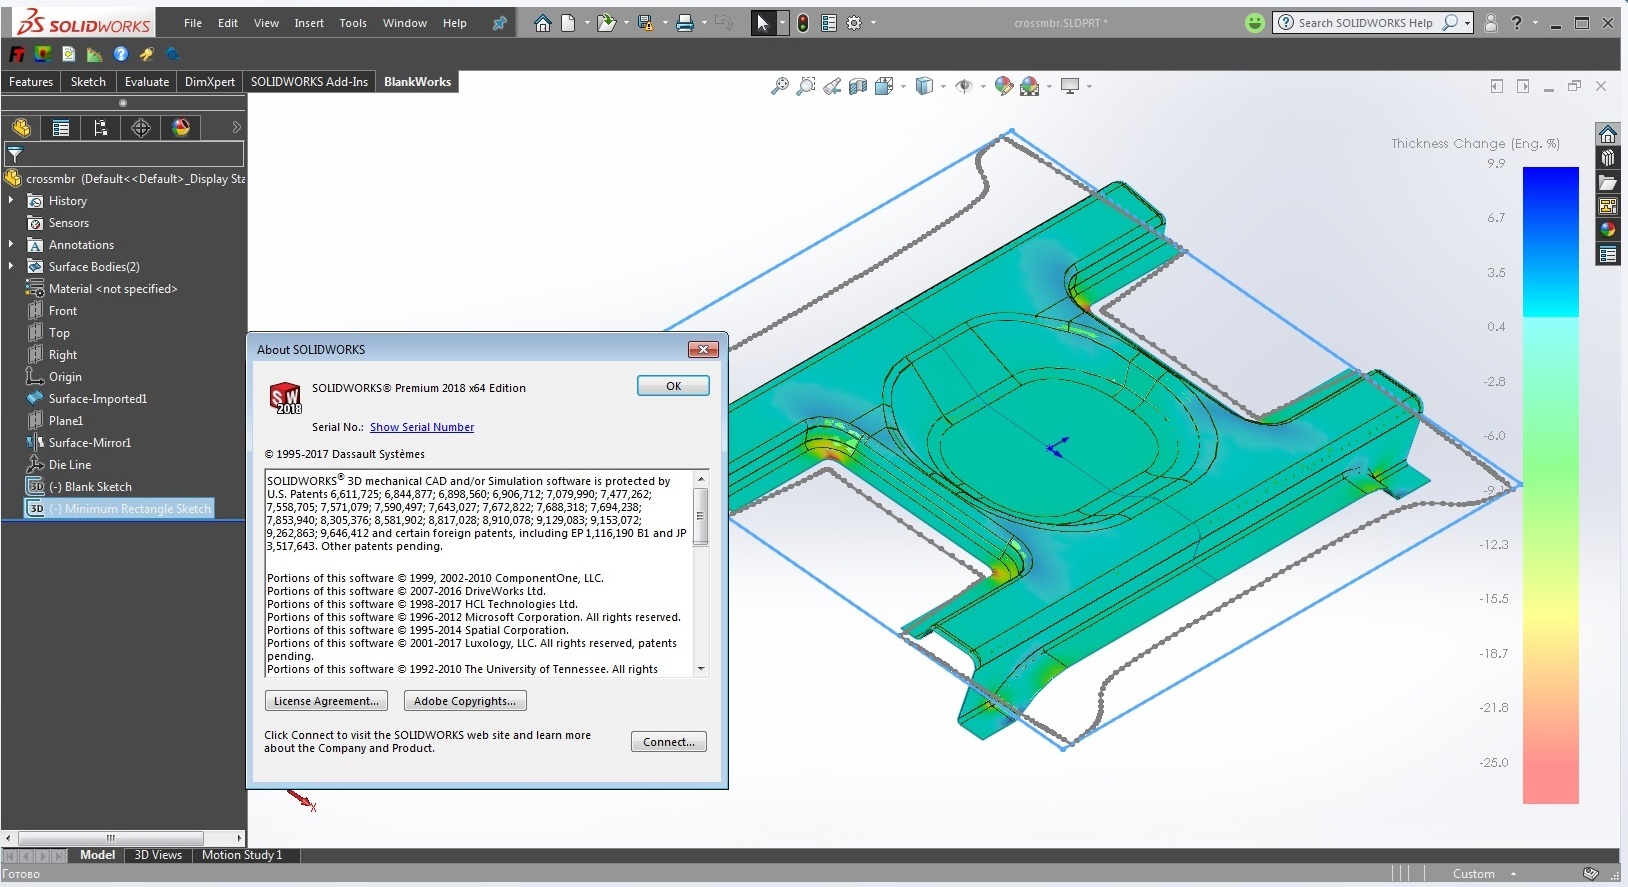
Task: Click the Previous View icon
Action: pos(832,87)
